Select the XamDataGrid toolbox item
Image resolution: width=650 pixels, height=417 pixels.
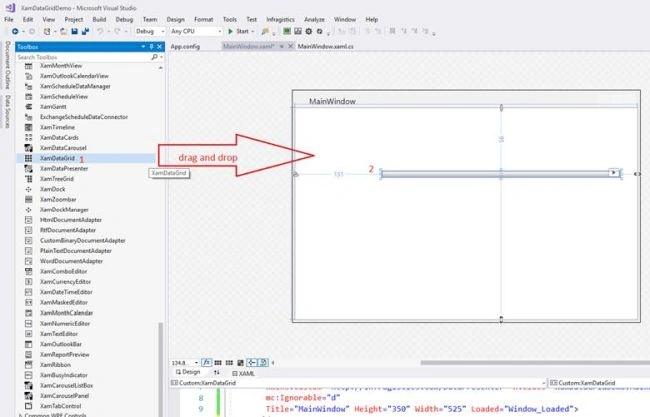(x=86, y=158)
